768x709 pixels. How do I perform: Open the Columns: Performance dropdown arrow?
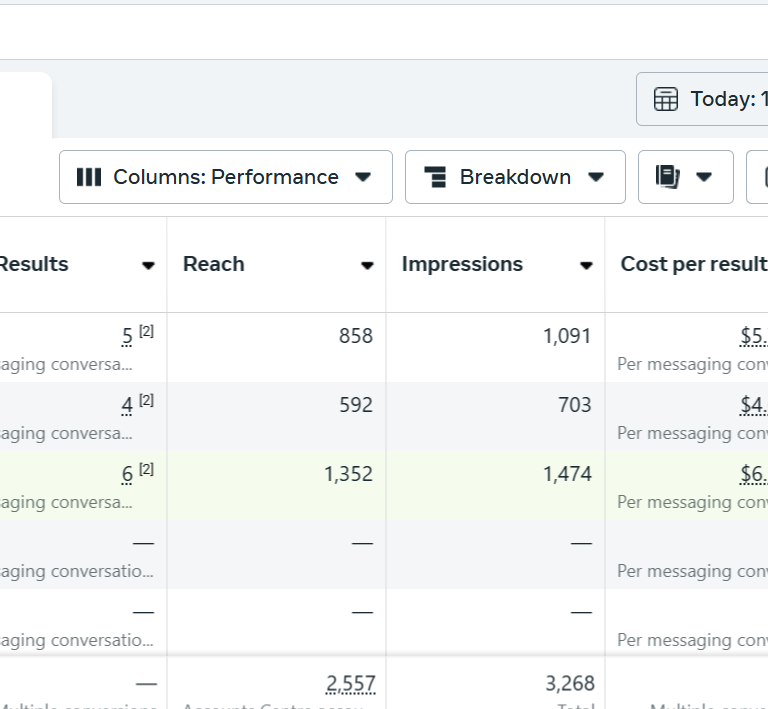[x=363, y=177]
